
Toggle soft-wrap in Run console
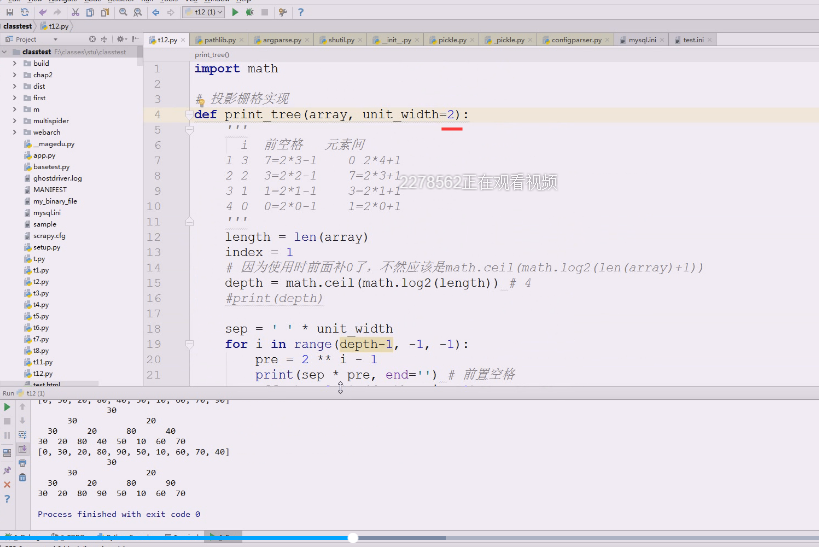pos(22,435)
